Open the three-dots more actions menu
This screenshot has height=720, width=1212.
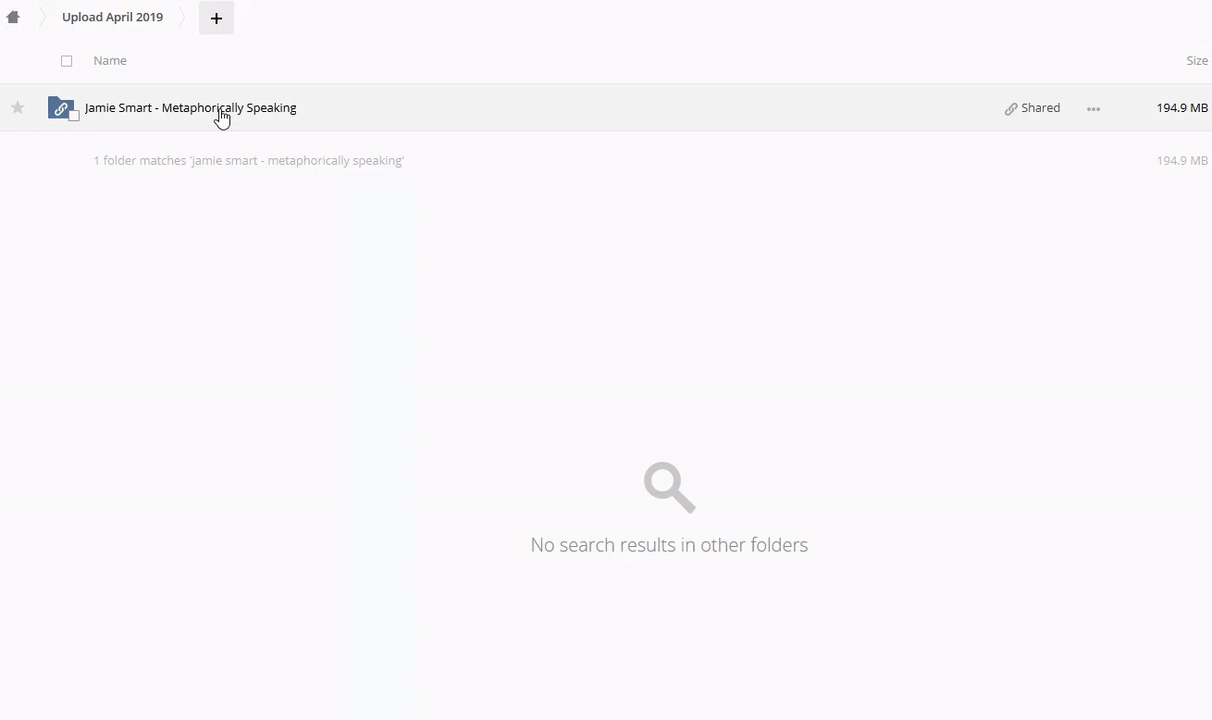[x=1093, y=109]
